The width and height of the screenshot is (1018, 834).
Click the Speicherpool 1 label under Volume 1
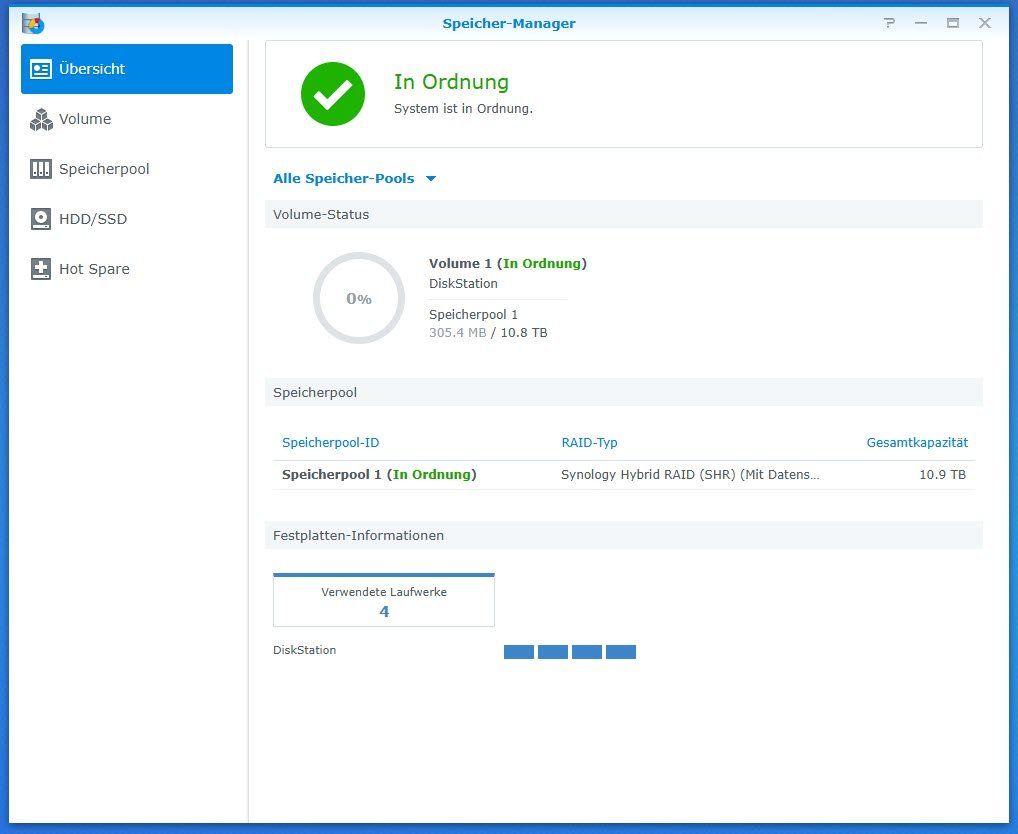pyautogui.click(x=473, y=315)
